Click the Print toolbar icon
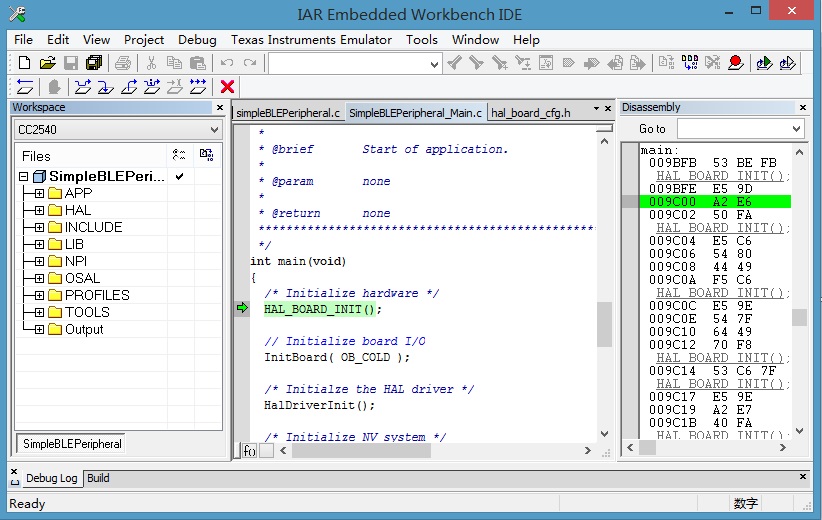The height and width of the screenshot is (520, 822). tap(123, 63)
